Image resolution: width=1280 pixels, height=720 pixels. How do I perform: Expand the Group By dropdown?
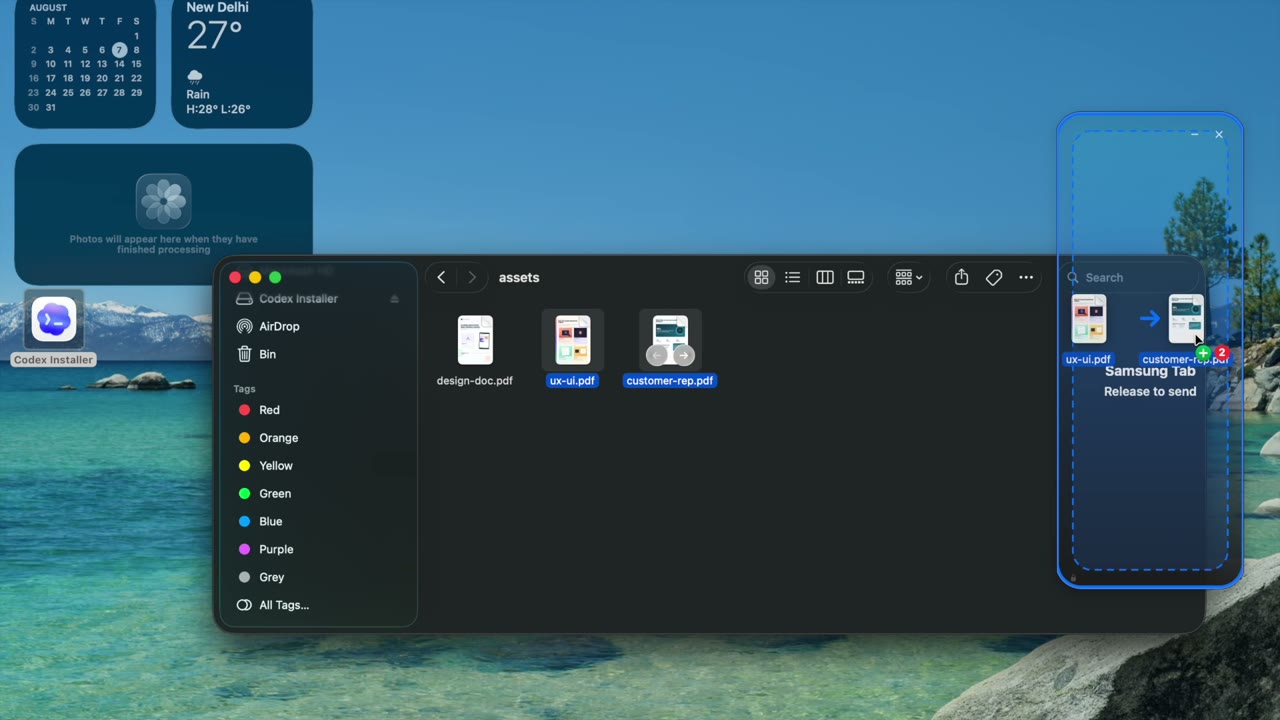coord(909,278)
